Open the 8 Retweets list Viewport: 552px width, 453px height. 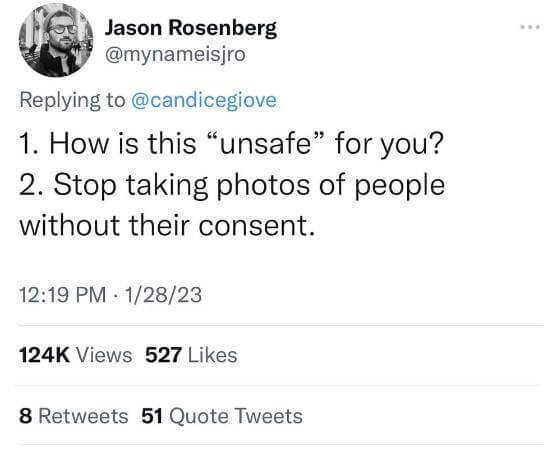[74, 416]
